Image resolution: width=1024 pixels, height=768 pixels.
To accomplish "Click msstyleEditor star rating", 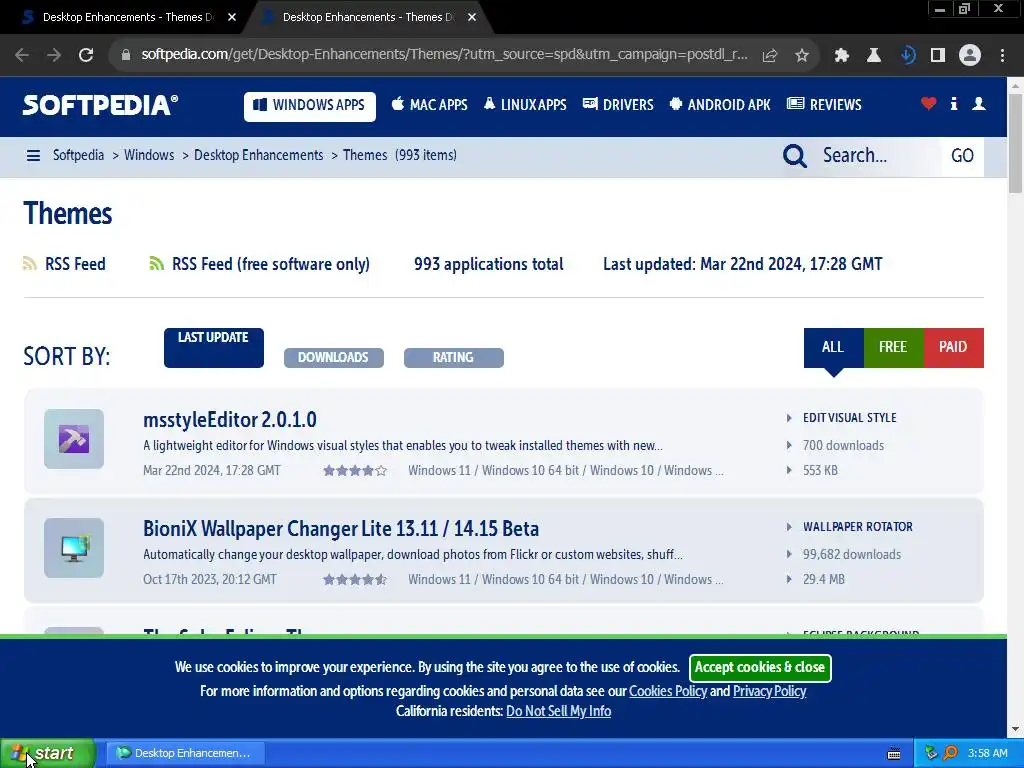I will pos(355,471).
